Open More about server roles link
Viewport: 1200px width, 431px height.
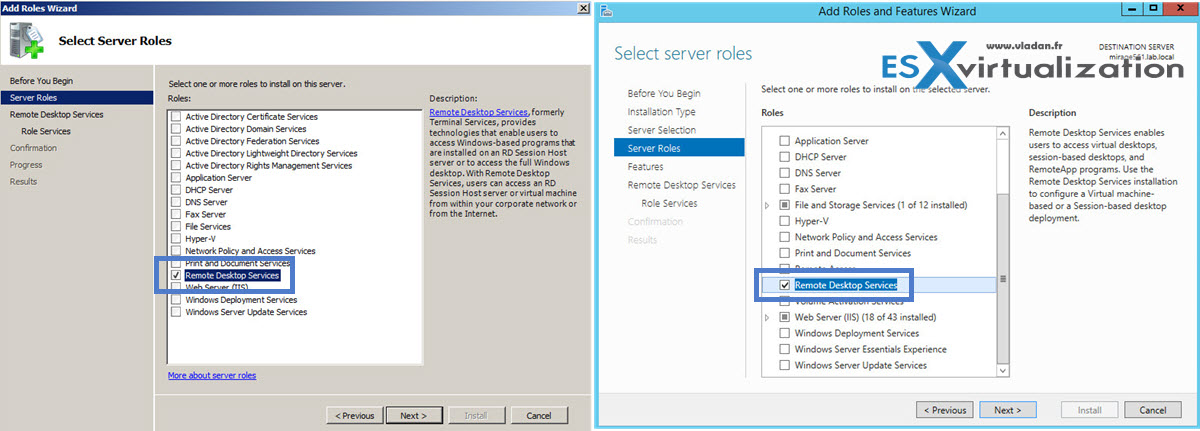212,375
